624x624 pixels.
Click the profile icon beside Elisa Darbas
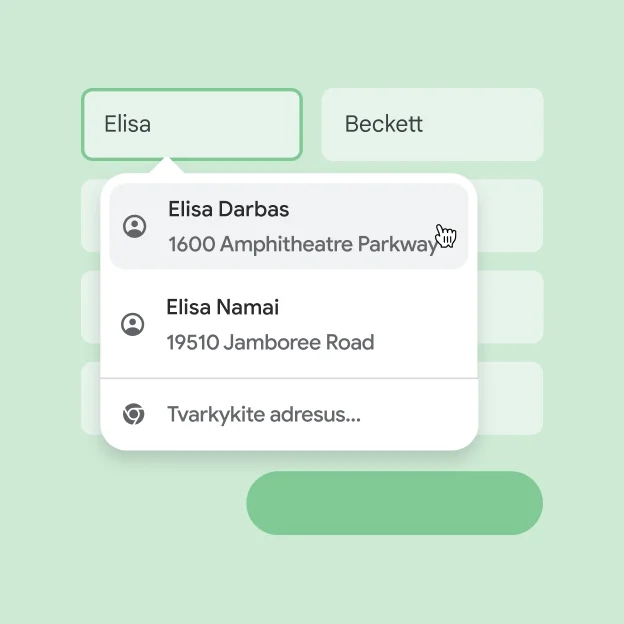134,226
